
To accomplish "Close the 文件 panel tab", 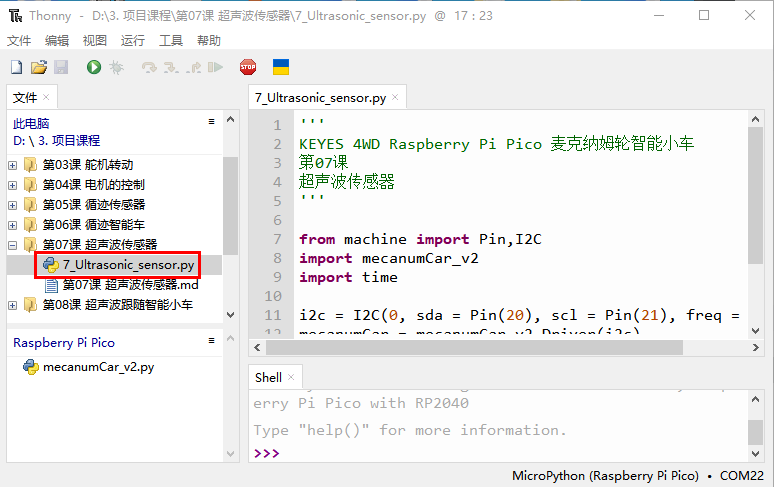I will point(46,97).
